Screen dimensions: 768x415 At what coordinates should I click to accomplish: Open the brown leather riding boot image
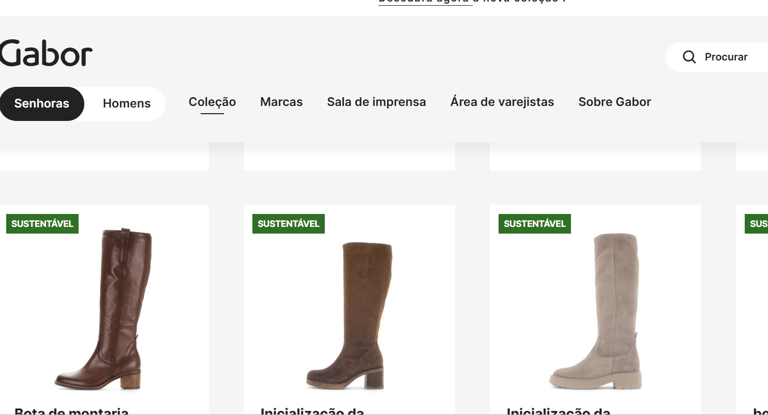pos(104,309)
